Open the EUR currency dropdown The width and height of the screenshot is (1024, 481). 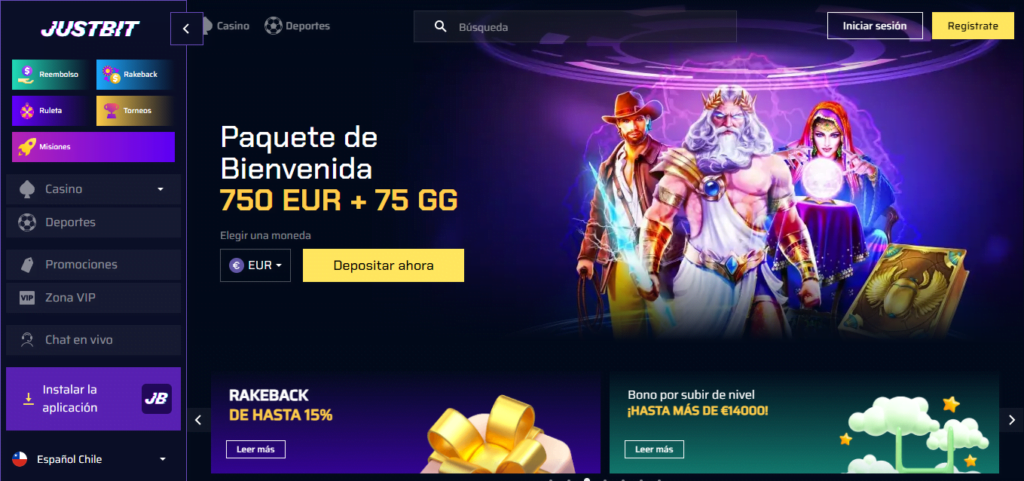[255, 266]
